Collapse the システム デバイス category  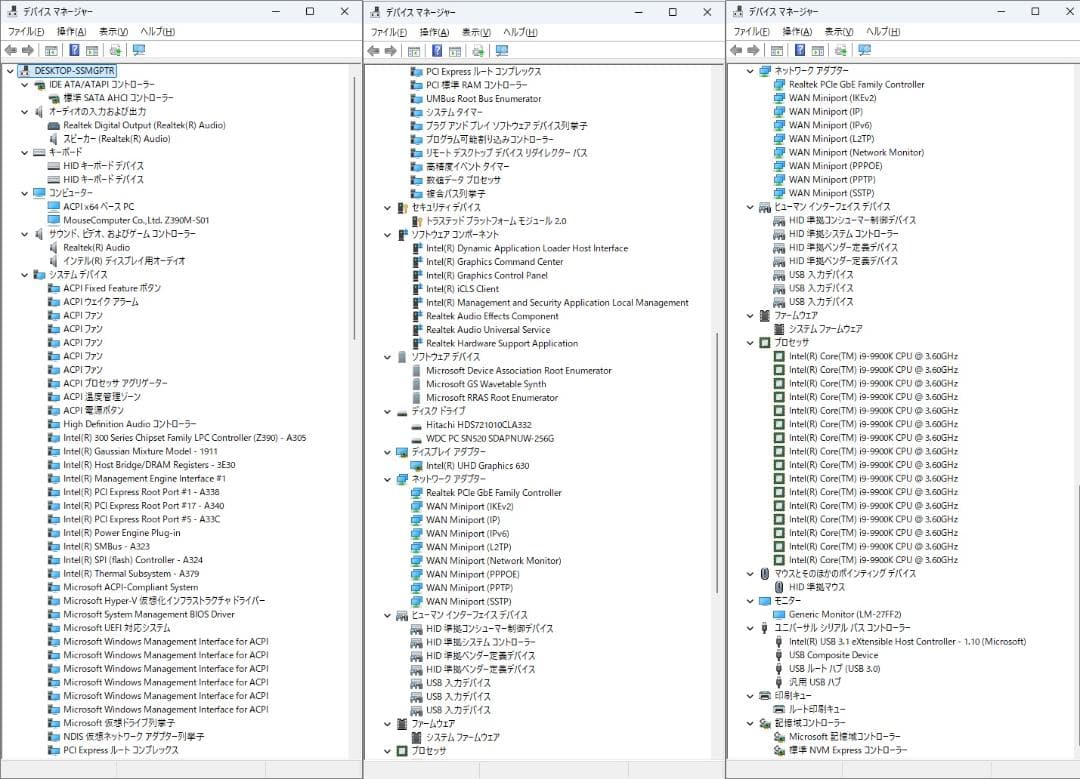click(x=24, y=274)
